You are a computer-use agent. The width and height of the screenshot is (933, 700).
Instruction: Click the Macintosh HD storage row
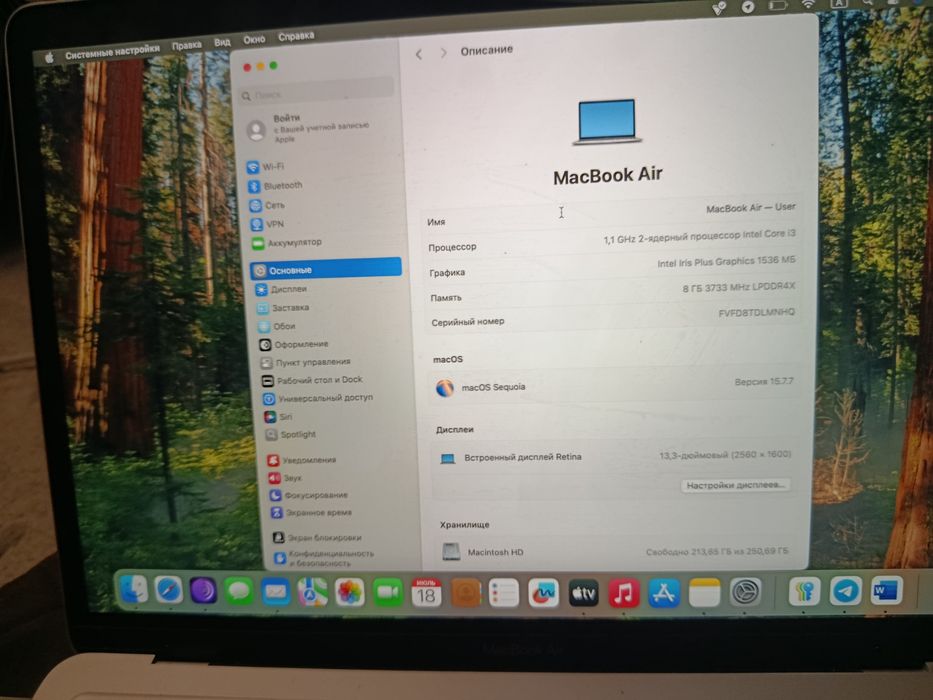pyautogui.click(x=616, y=552)
